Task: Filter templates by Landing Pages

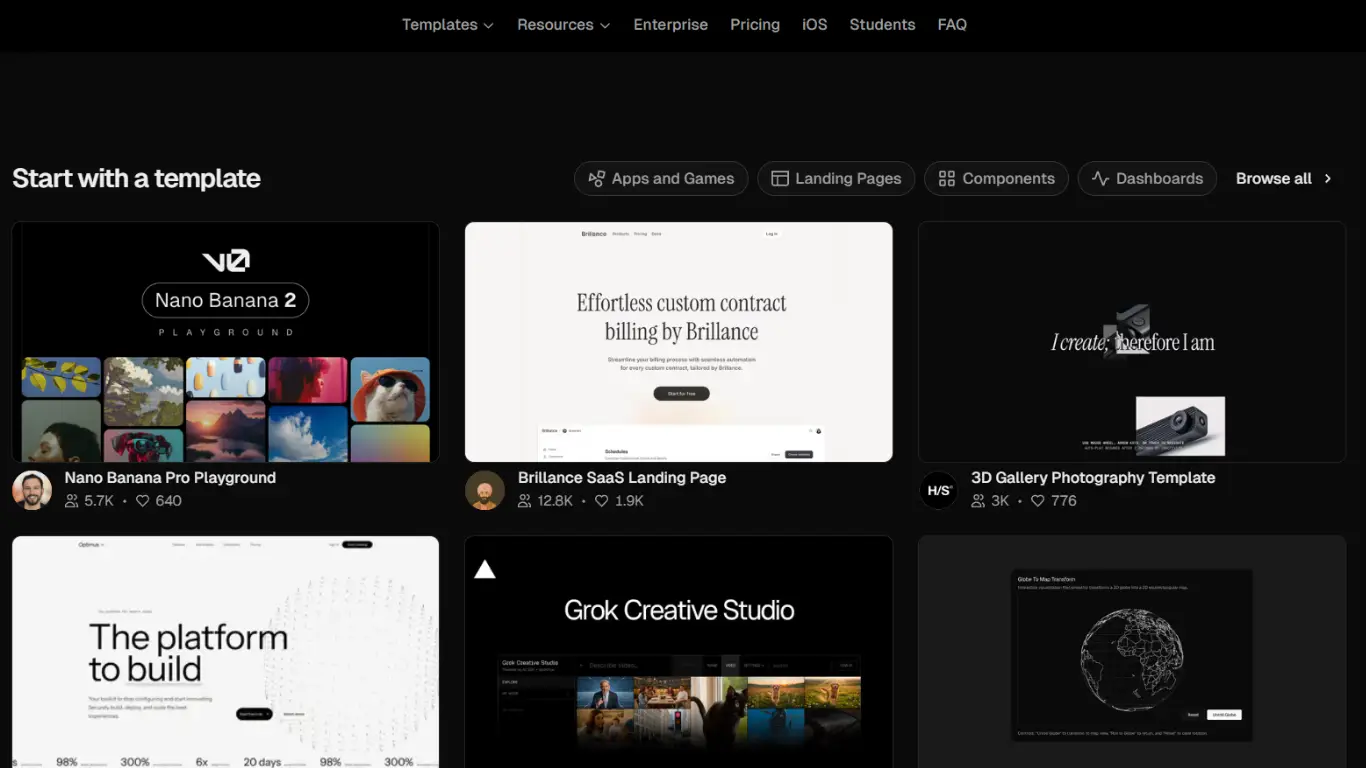Action: (x=836, y=179)
